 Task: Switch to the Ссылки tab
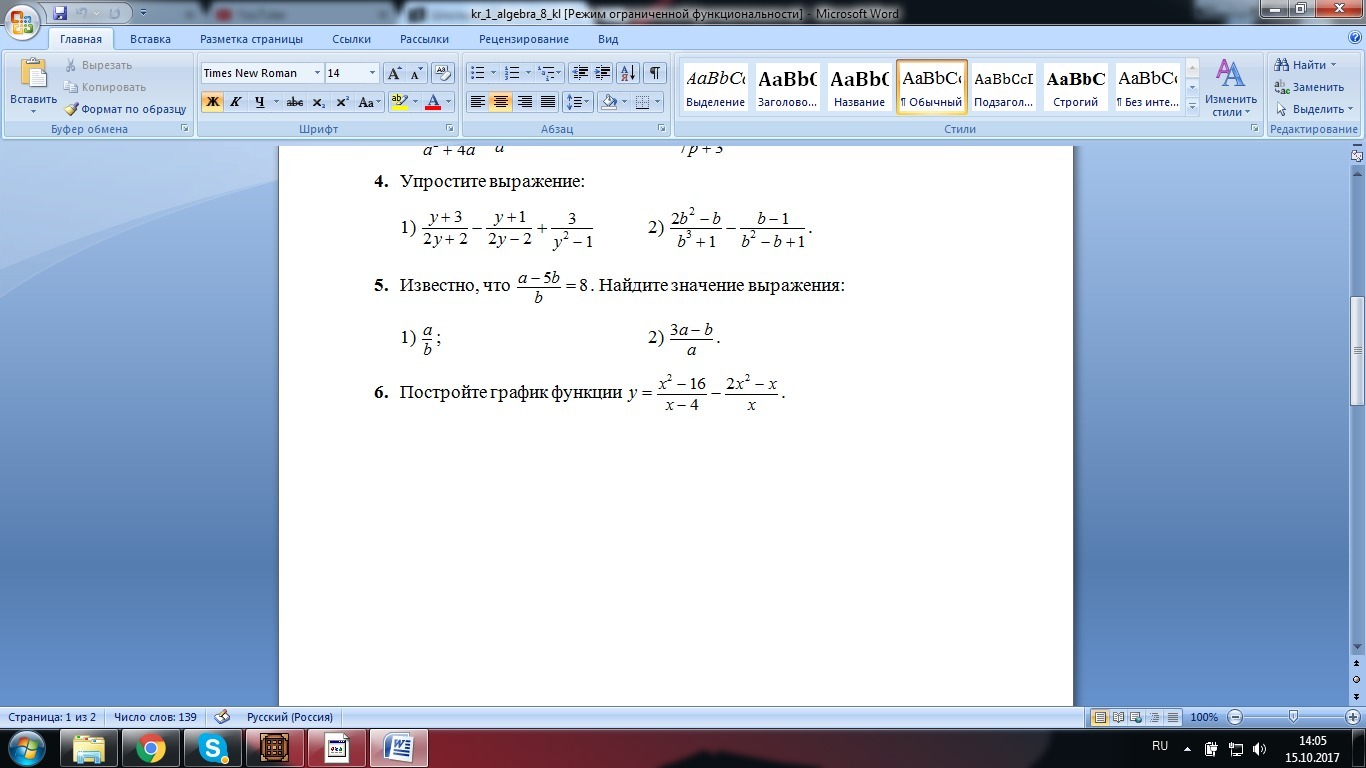(351, 39)
